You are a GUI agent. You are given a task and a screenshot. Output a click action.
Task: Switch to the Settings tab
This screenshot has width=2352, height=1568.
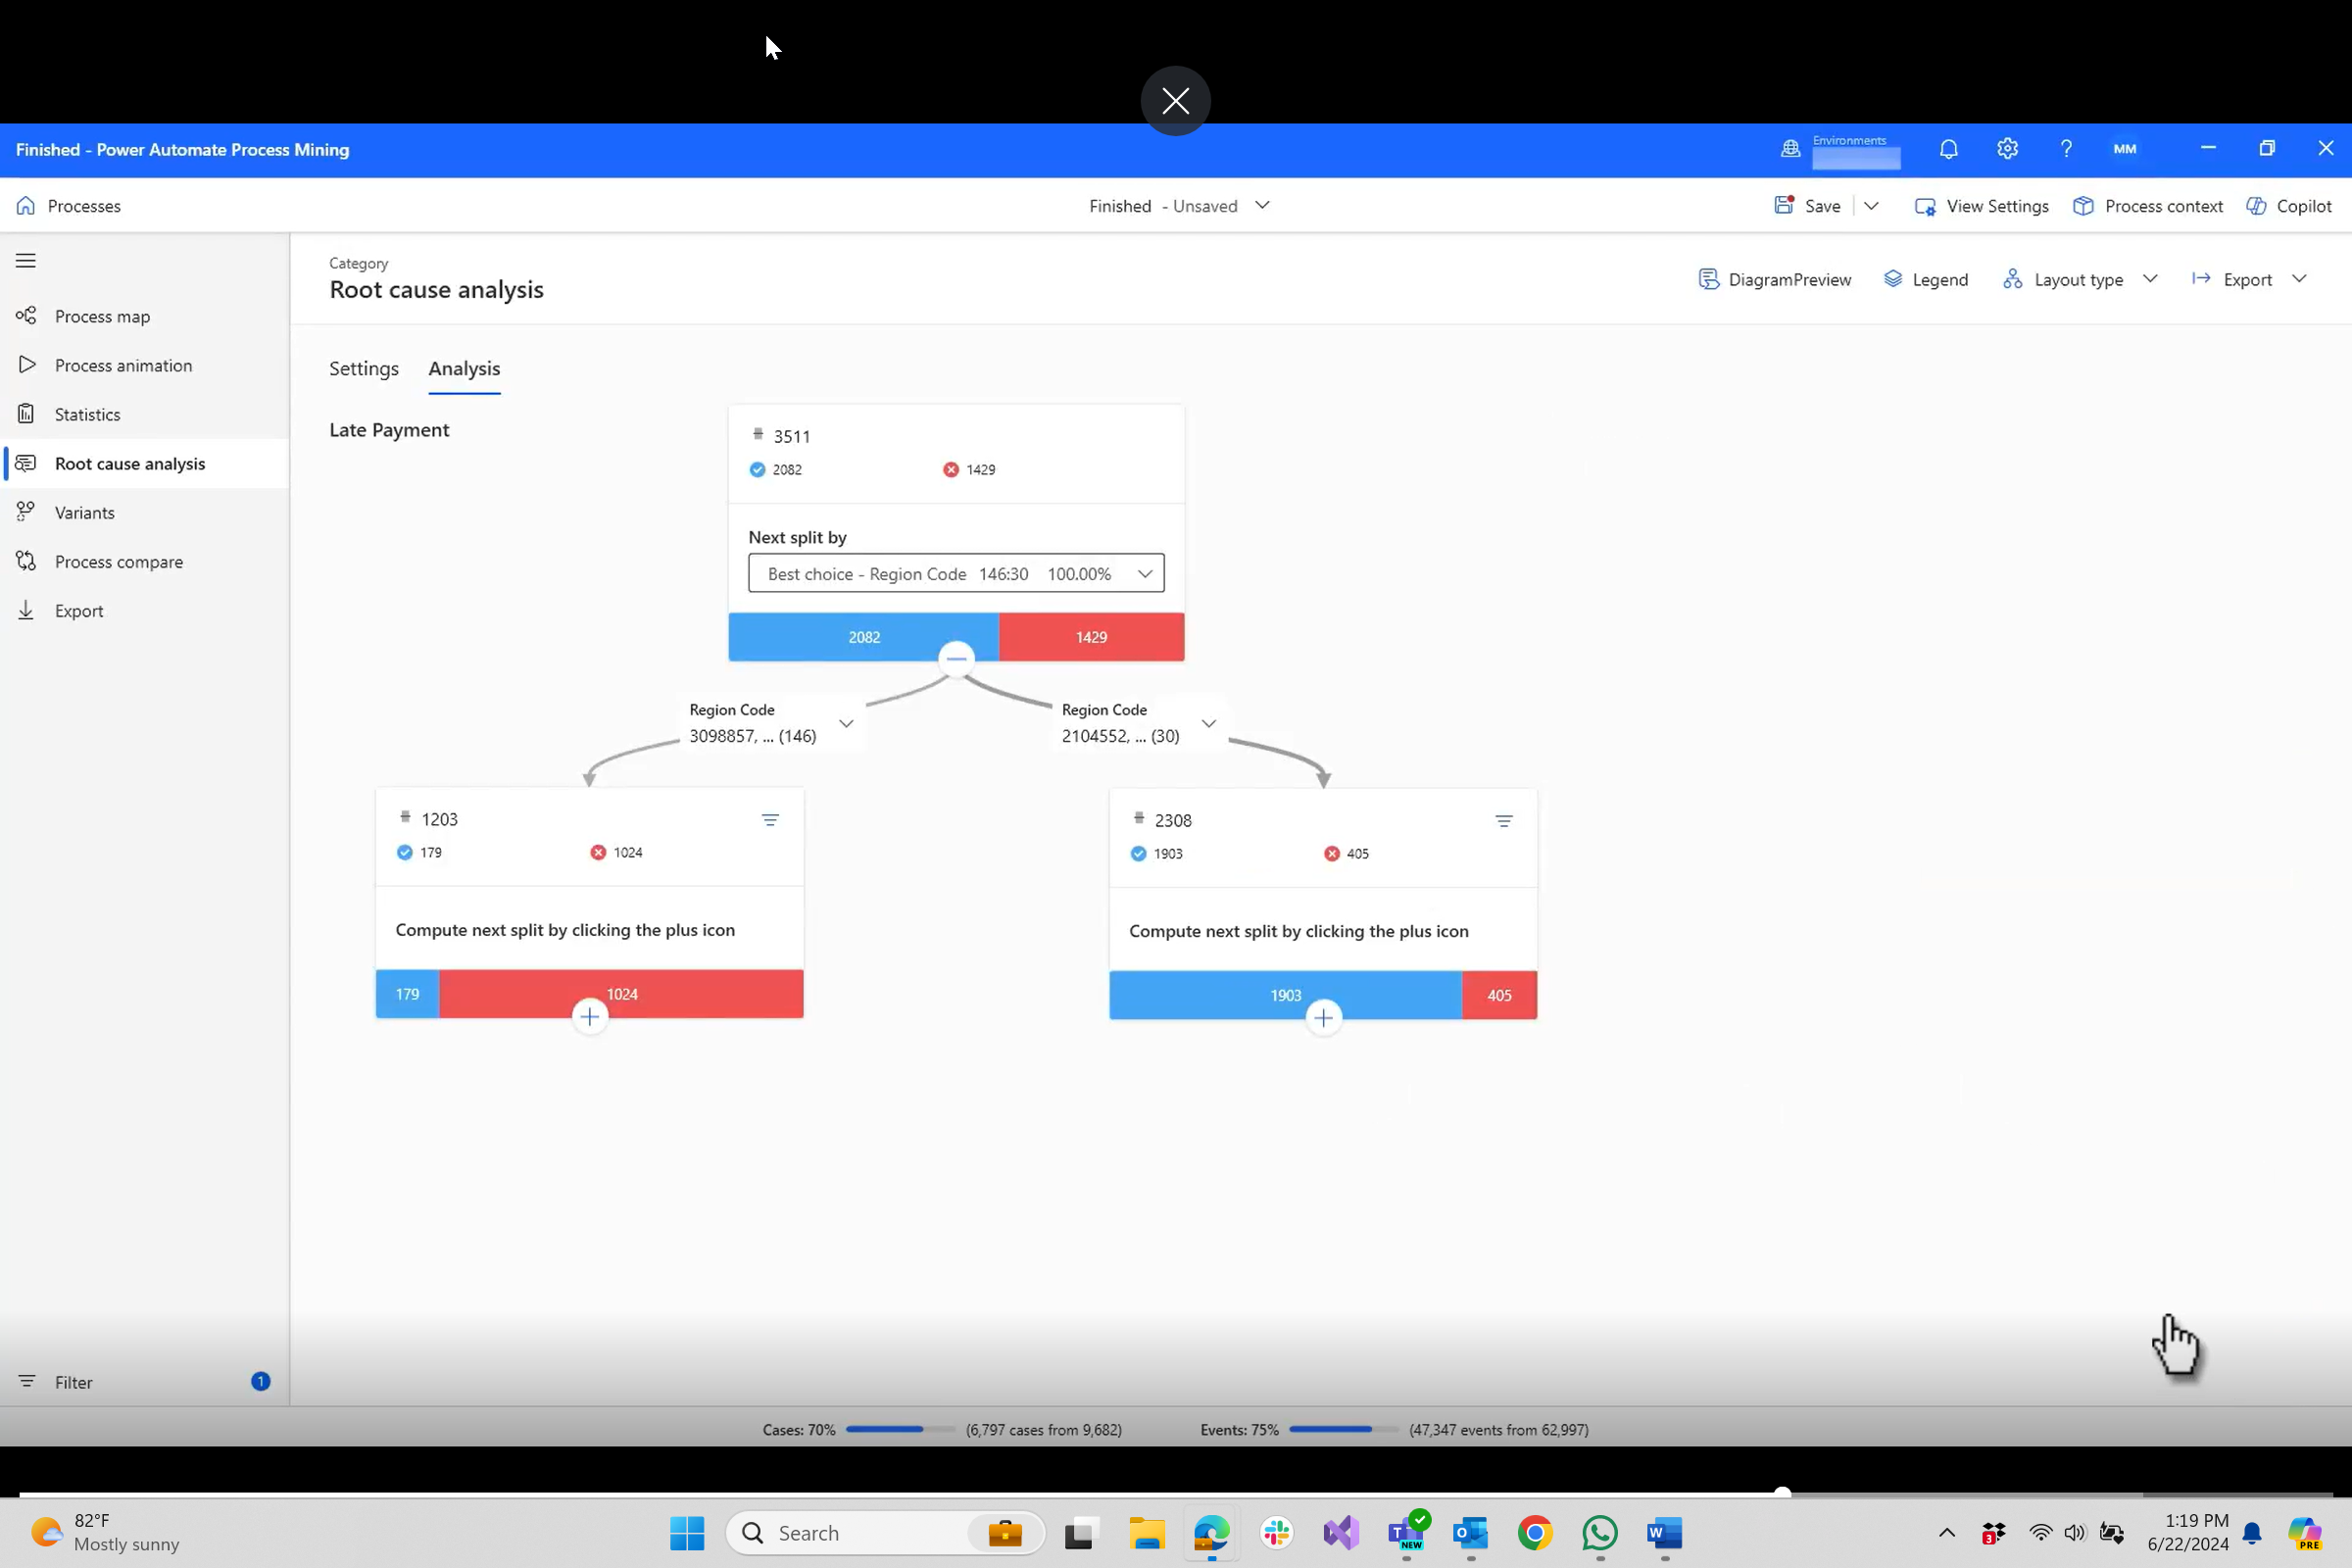pos(363,368)
